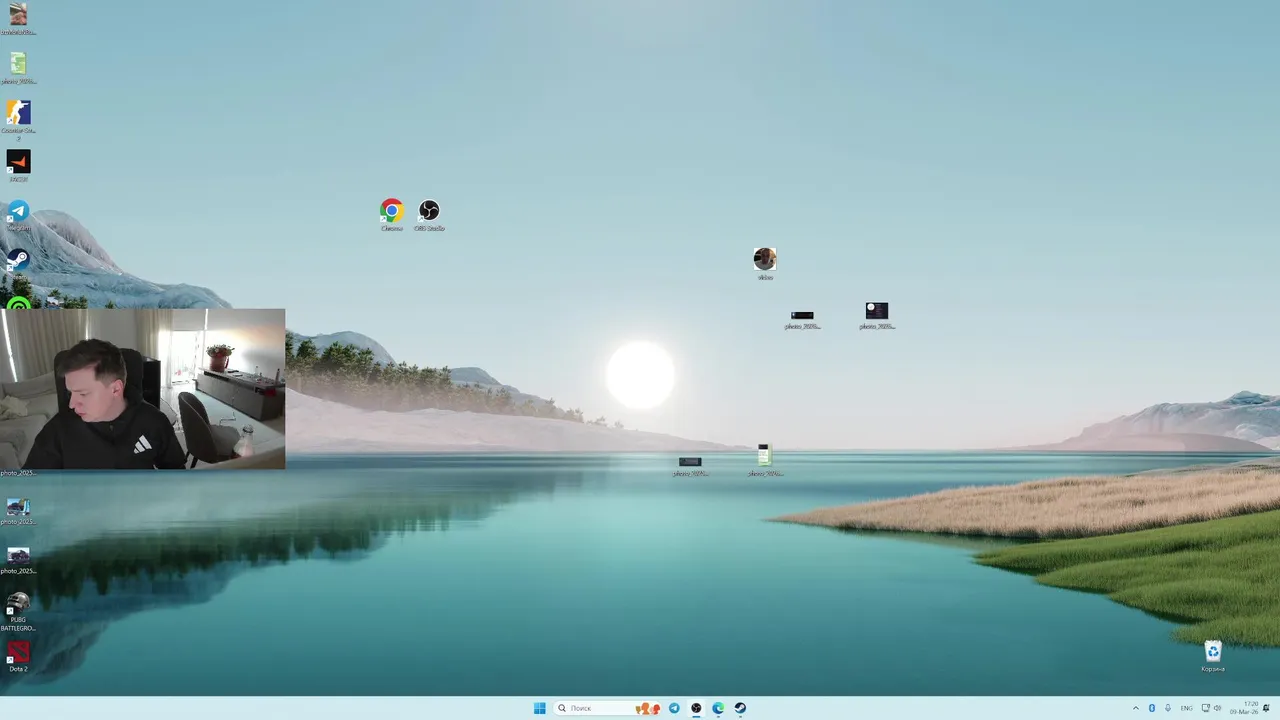Image resolution: width=1280 pixels, height=720 pixels.
Task: Select the OBS Studio desktop shortcut
Action: click(429, 214)
